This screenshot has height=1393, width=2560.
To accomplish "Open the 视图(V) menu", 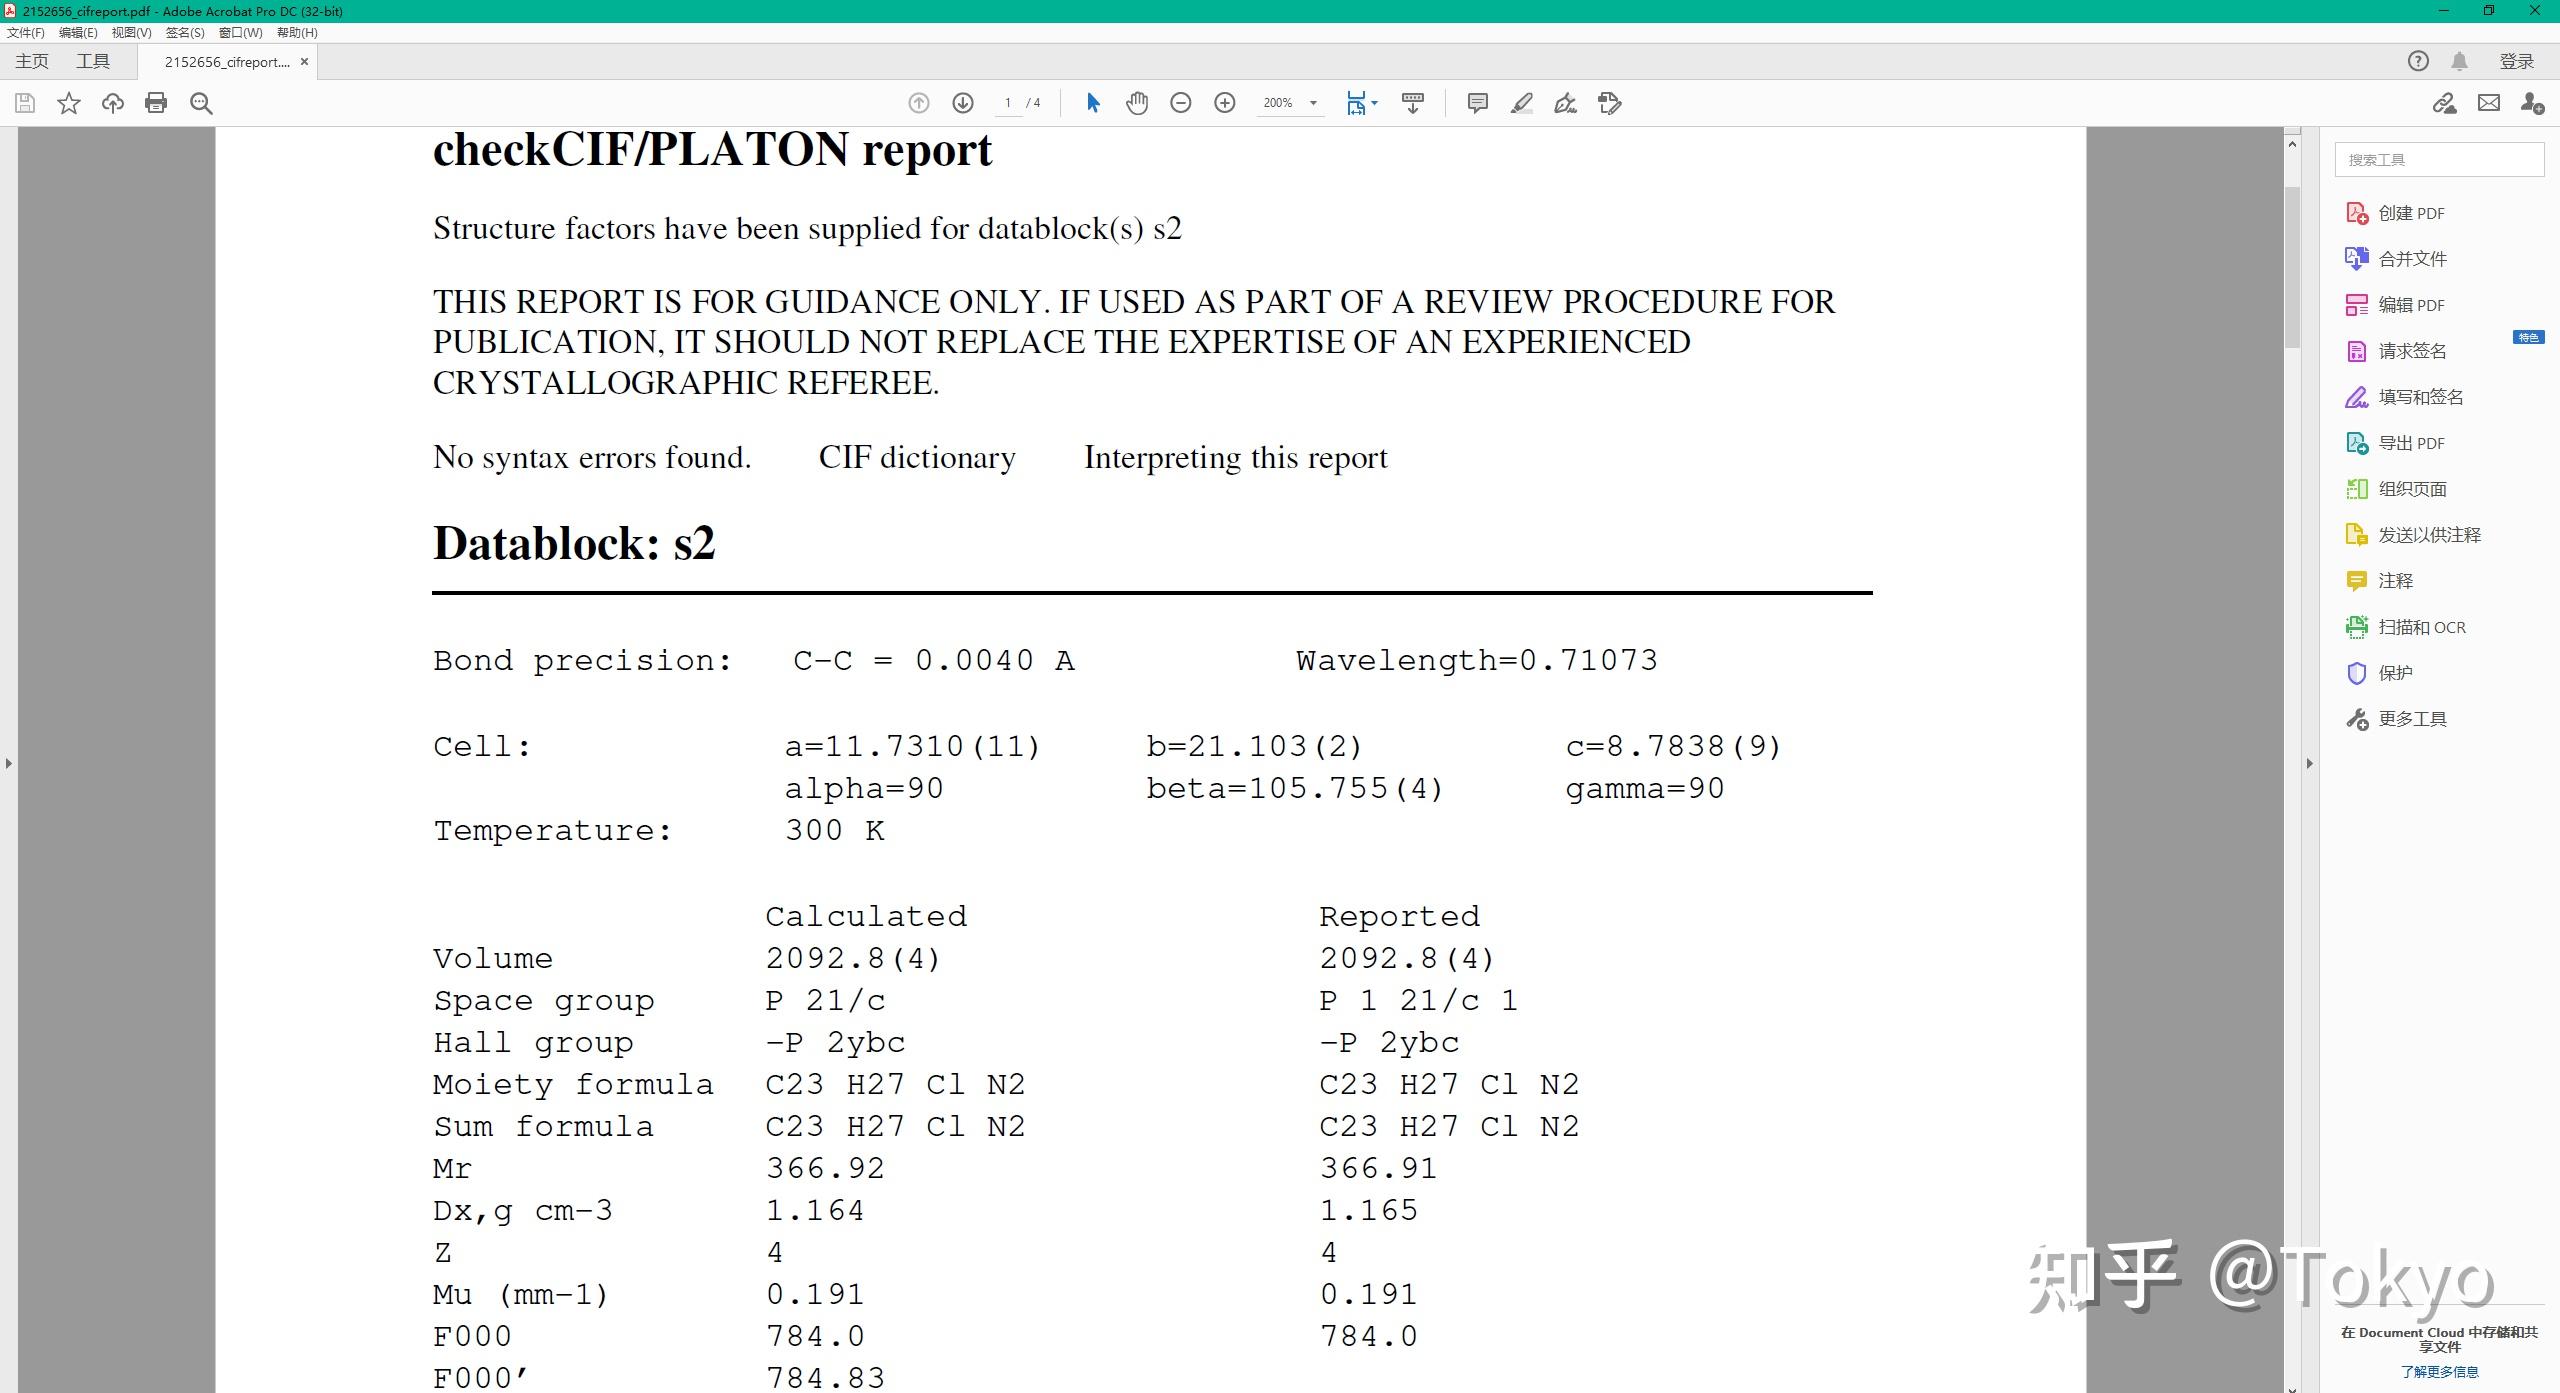I will coord(131,32).
